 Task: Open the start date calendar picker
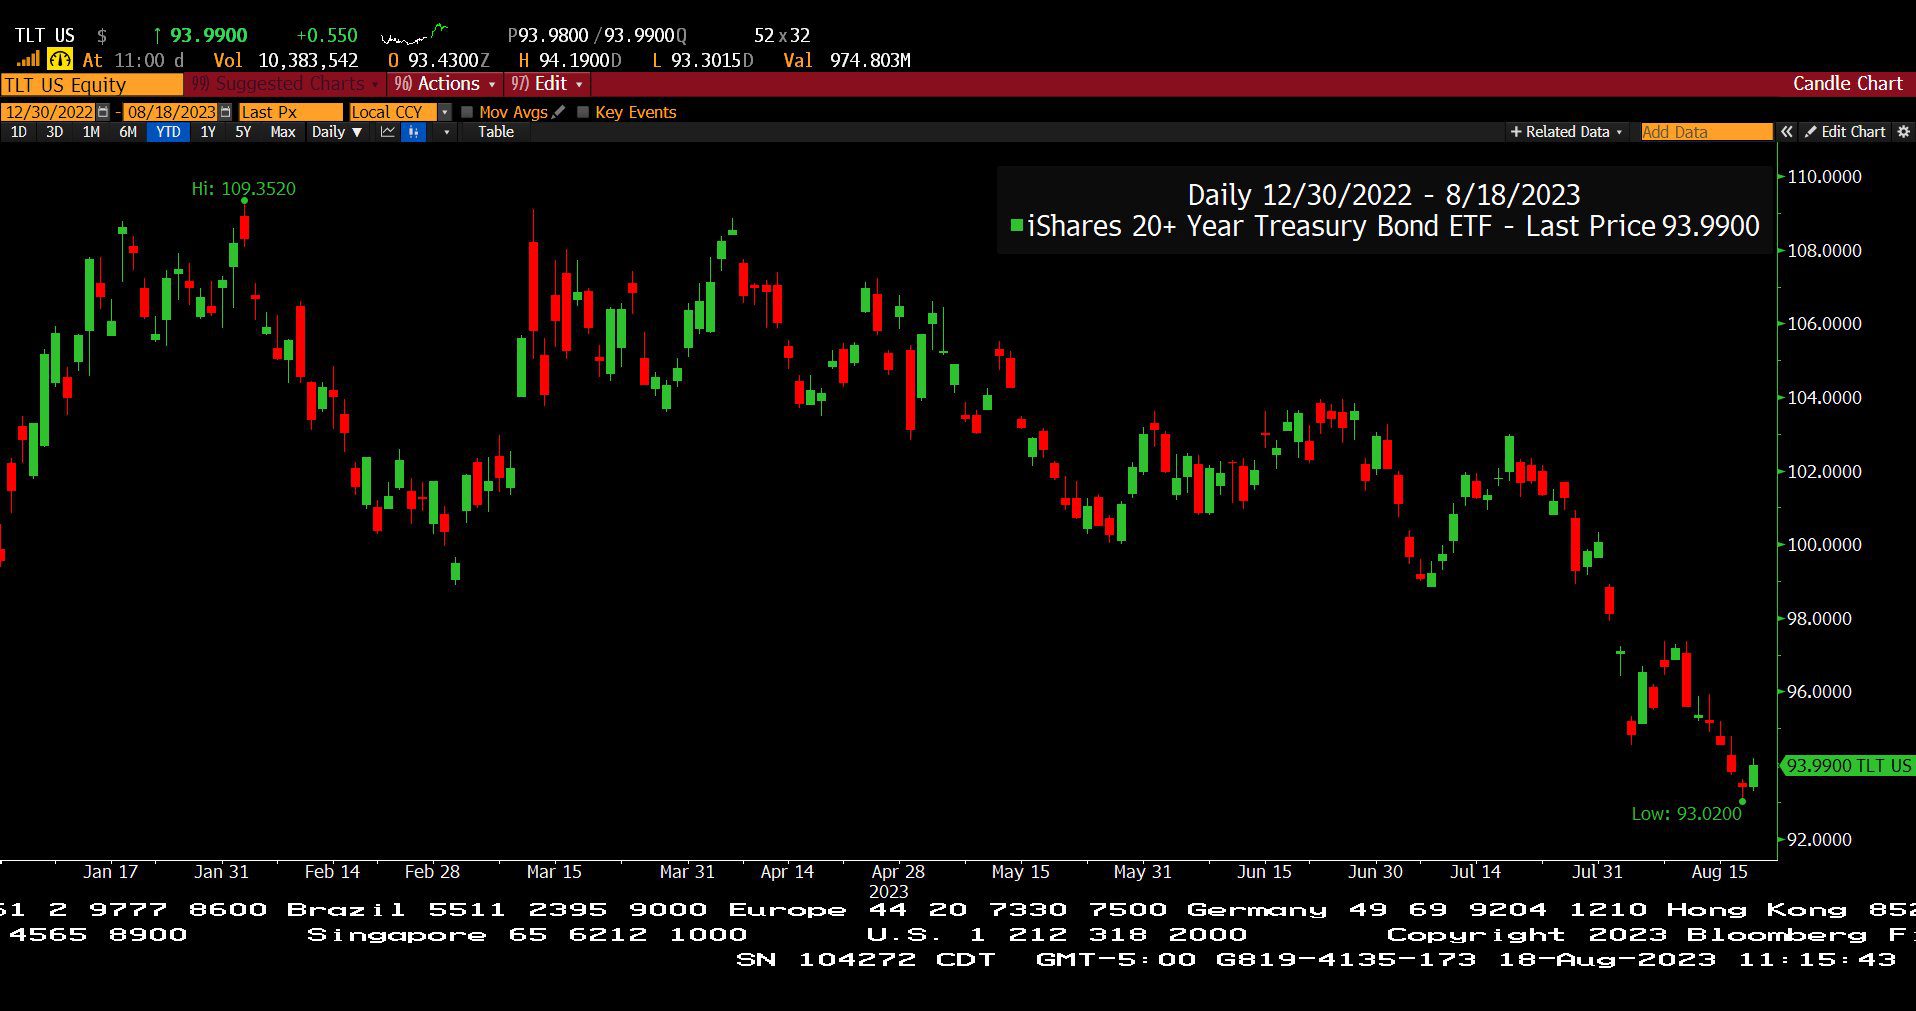[103, 112]
